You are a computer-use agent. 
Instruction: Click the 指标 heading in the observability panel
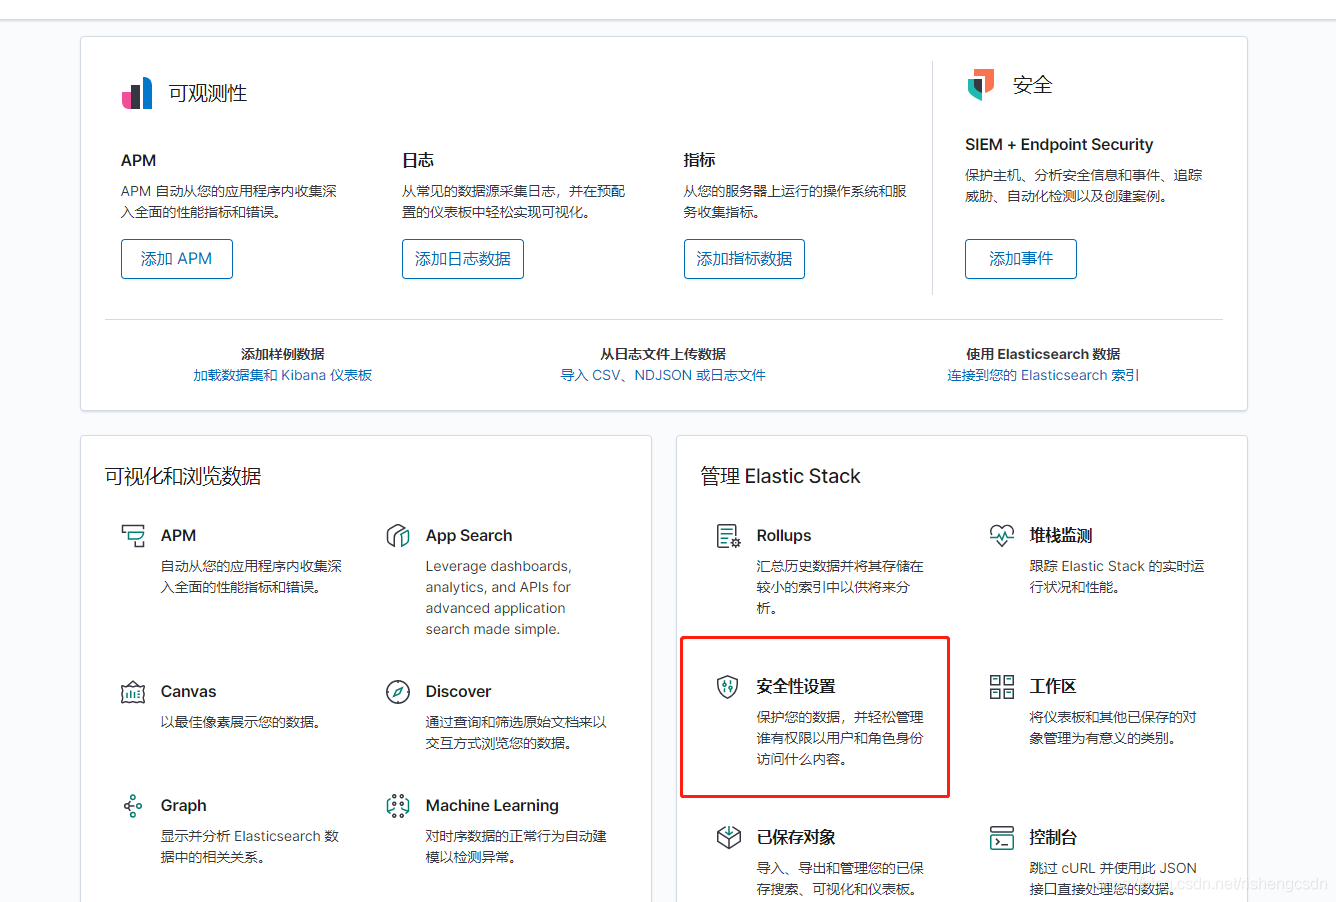point(699,160)
